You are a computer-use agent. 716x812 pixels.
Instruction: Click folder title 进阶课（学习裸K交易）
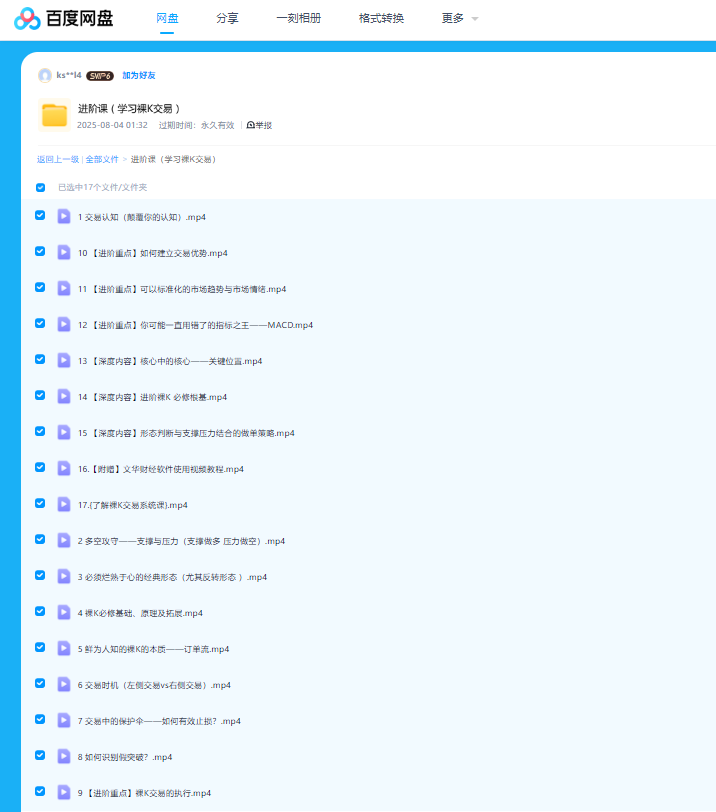pyautogui.click(x=129, y=109)
